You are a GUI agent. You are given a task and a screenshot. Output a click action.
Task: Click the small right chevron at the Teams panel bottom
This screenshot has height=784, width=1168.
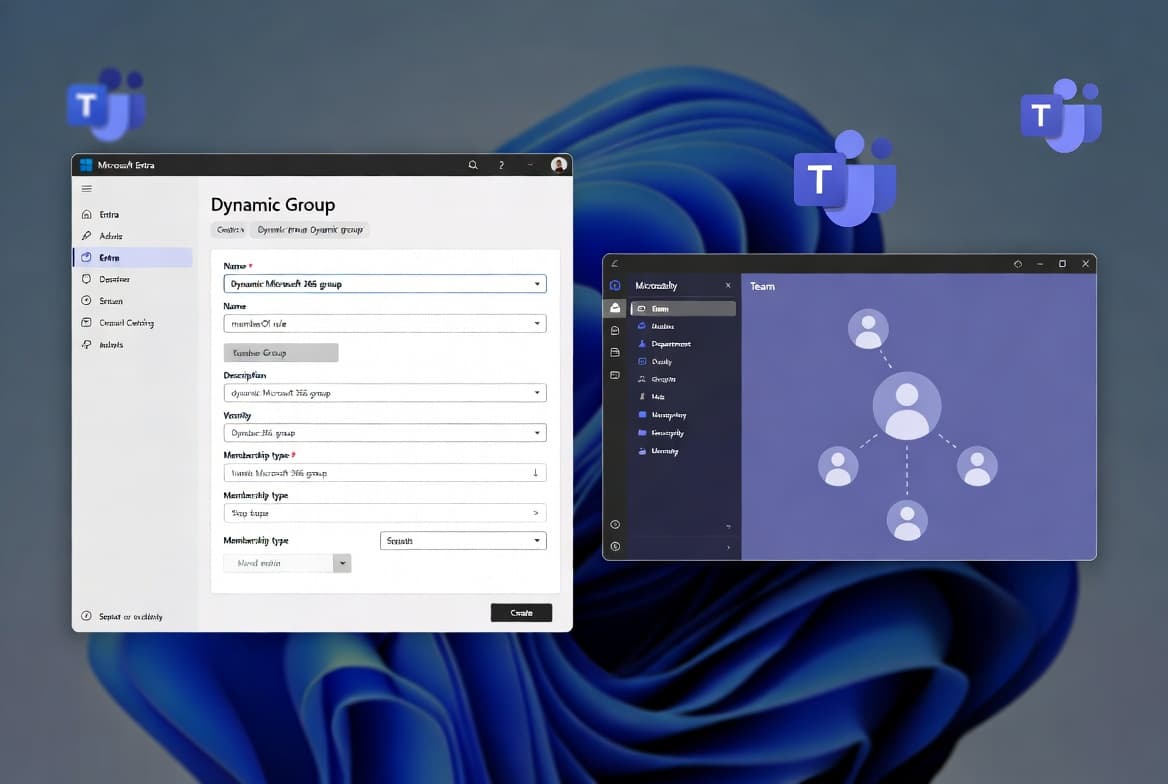coord(728,548)
